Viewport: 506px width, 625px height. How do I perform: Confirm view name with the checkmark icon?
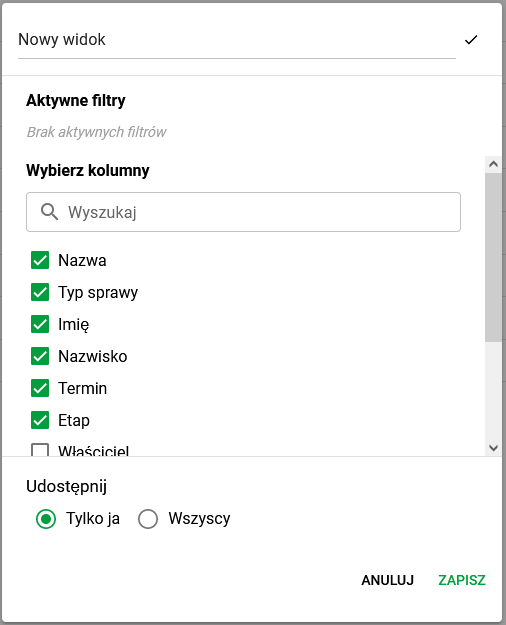pyautogui.click(x=471, y=40)
